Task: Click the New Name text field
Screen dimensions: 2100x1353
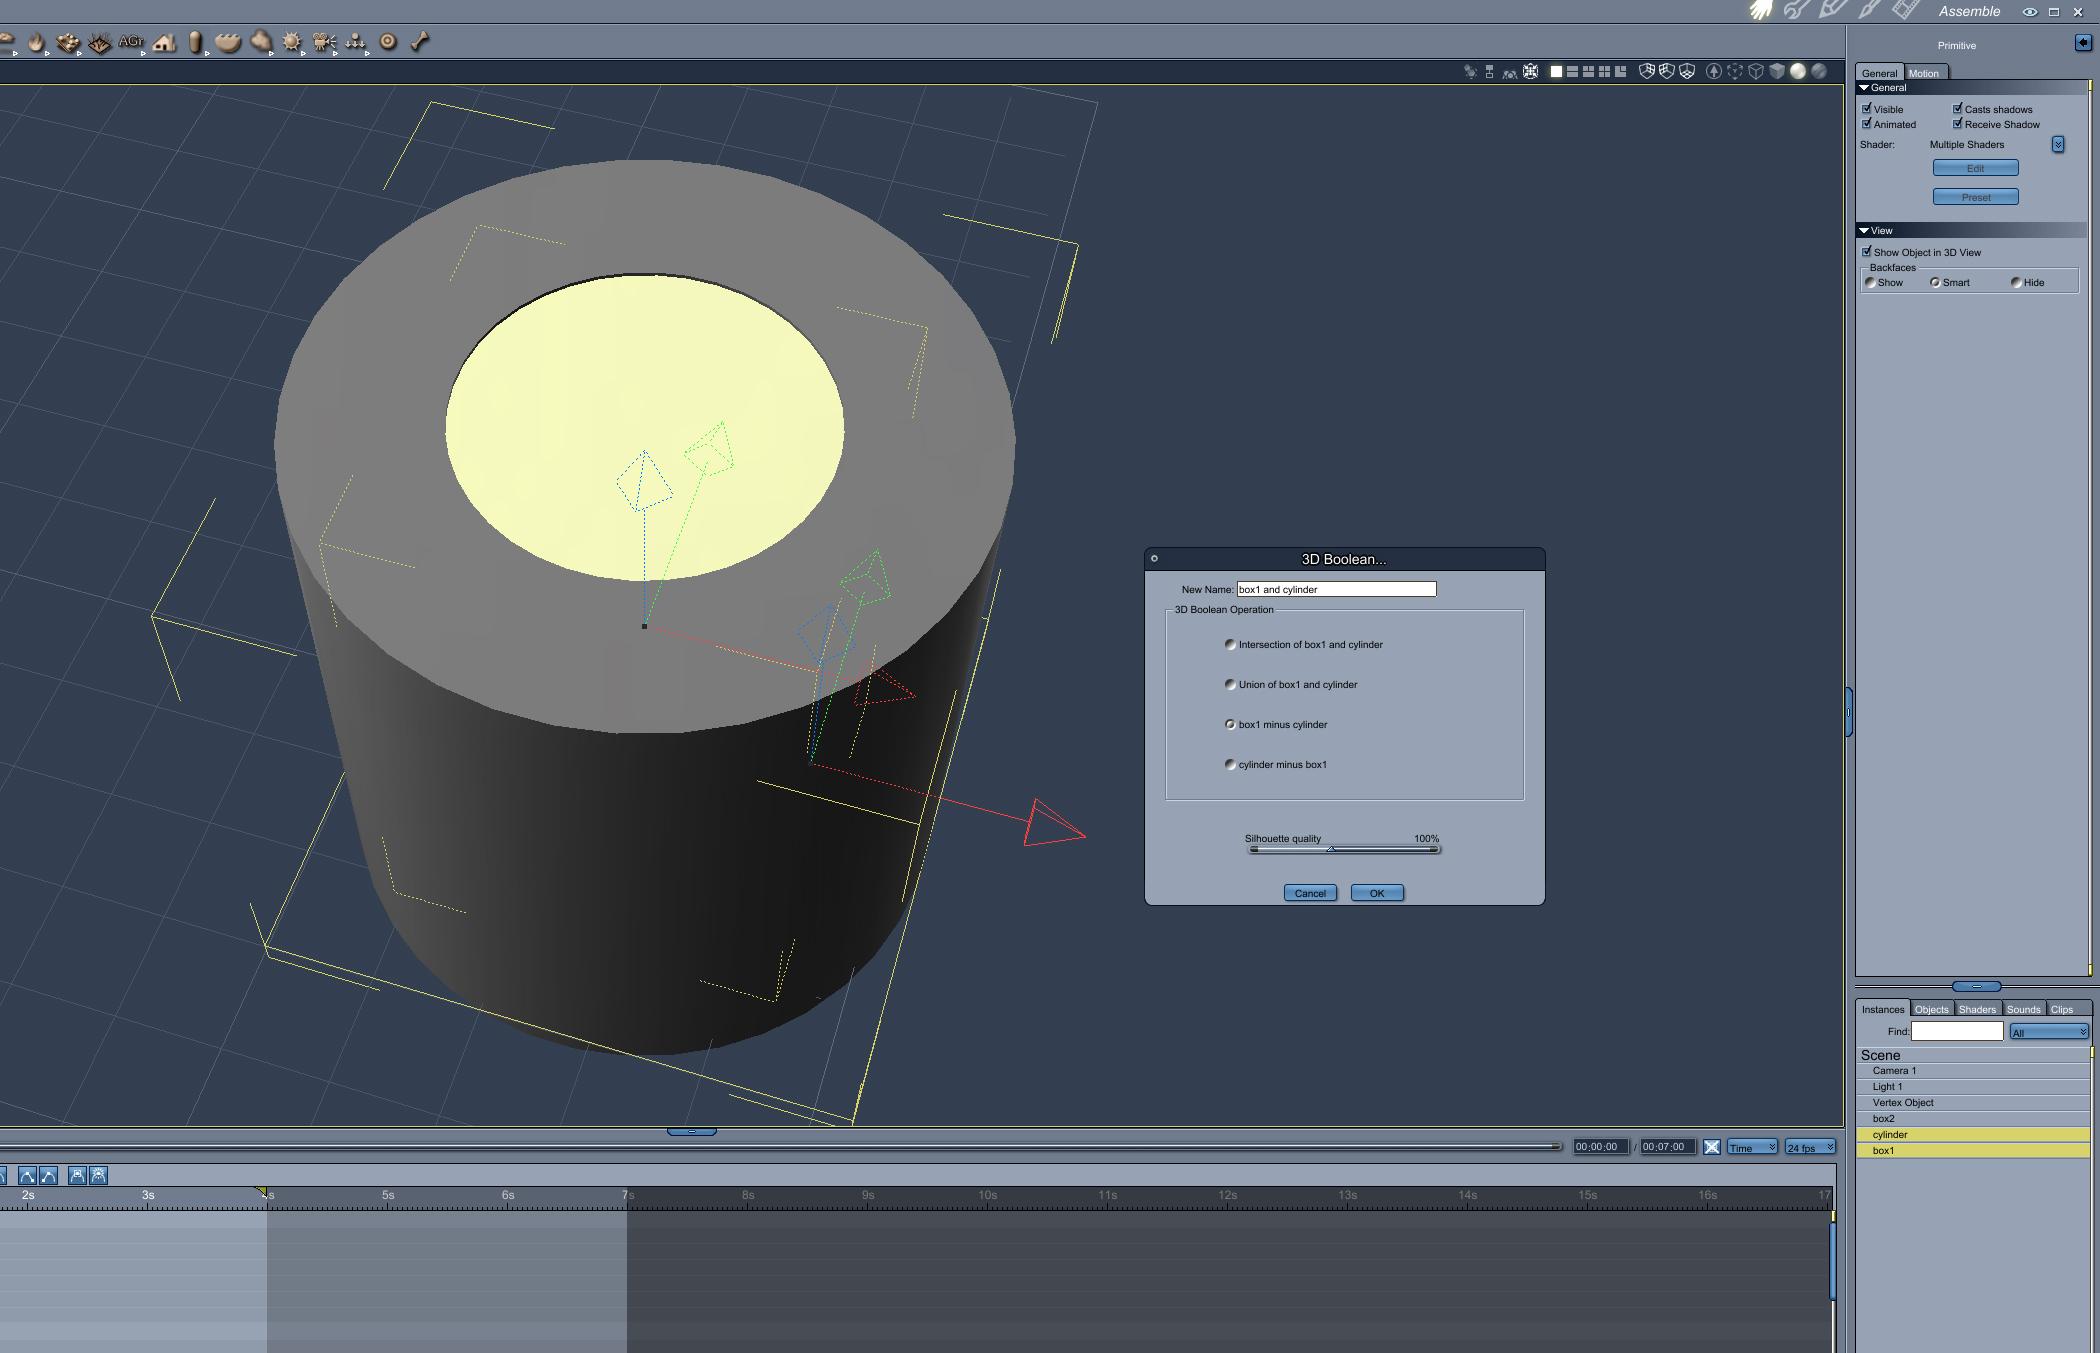Action: point(1336,589)
